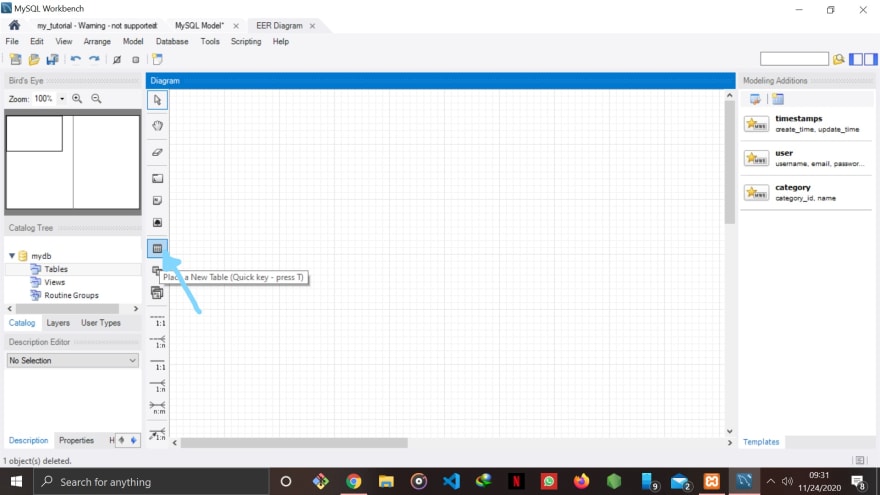Open the Edit menu
Viewport: 880px width, 495px height.
[36, 42]
